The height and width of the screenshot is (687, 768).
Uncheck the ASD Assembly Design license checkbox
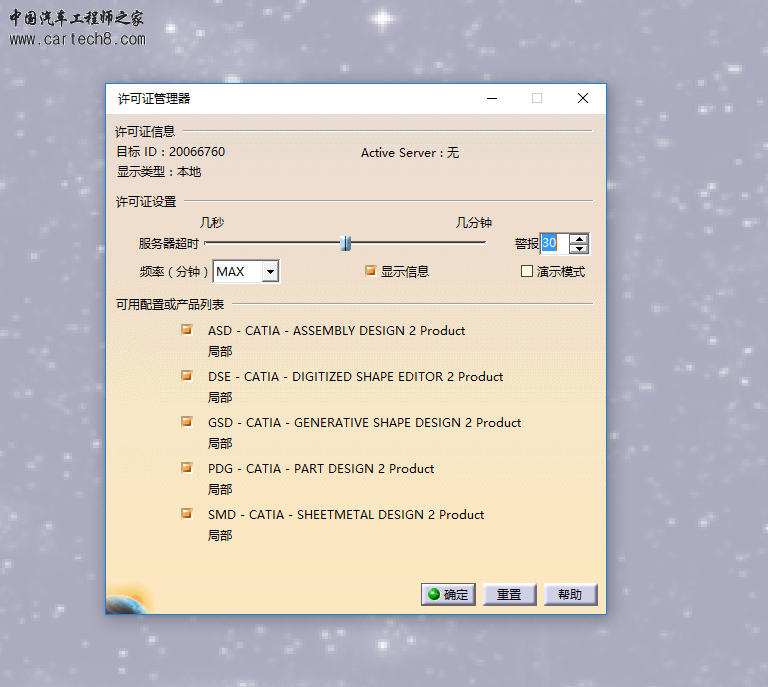[x=187, y=330]
